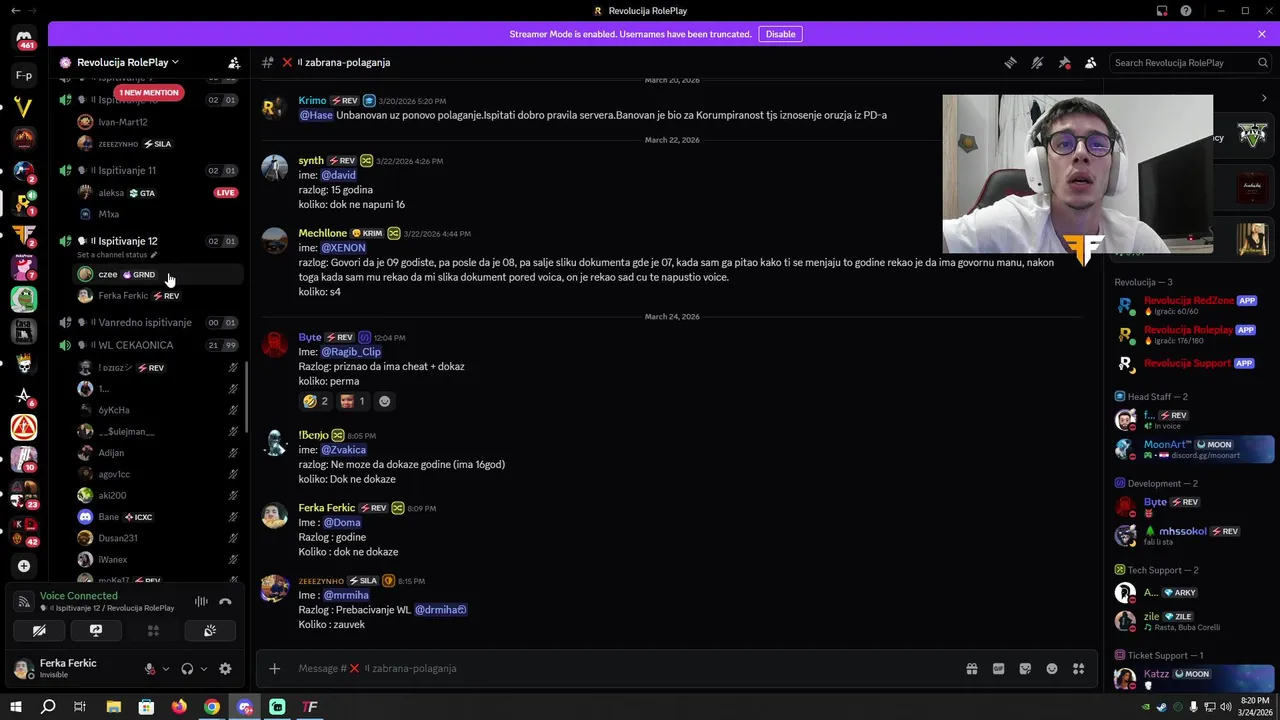Open notification settings bell icon
Screen dimensions: 1280x720
tap(1037, 62)
